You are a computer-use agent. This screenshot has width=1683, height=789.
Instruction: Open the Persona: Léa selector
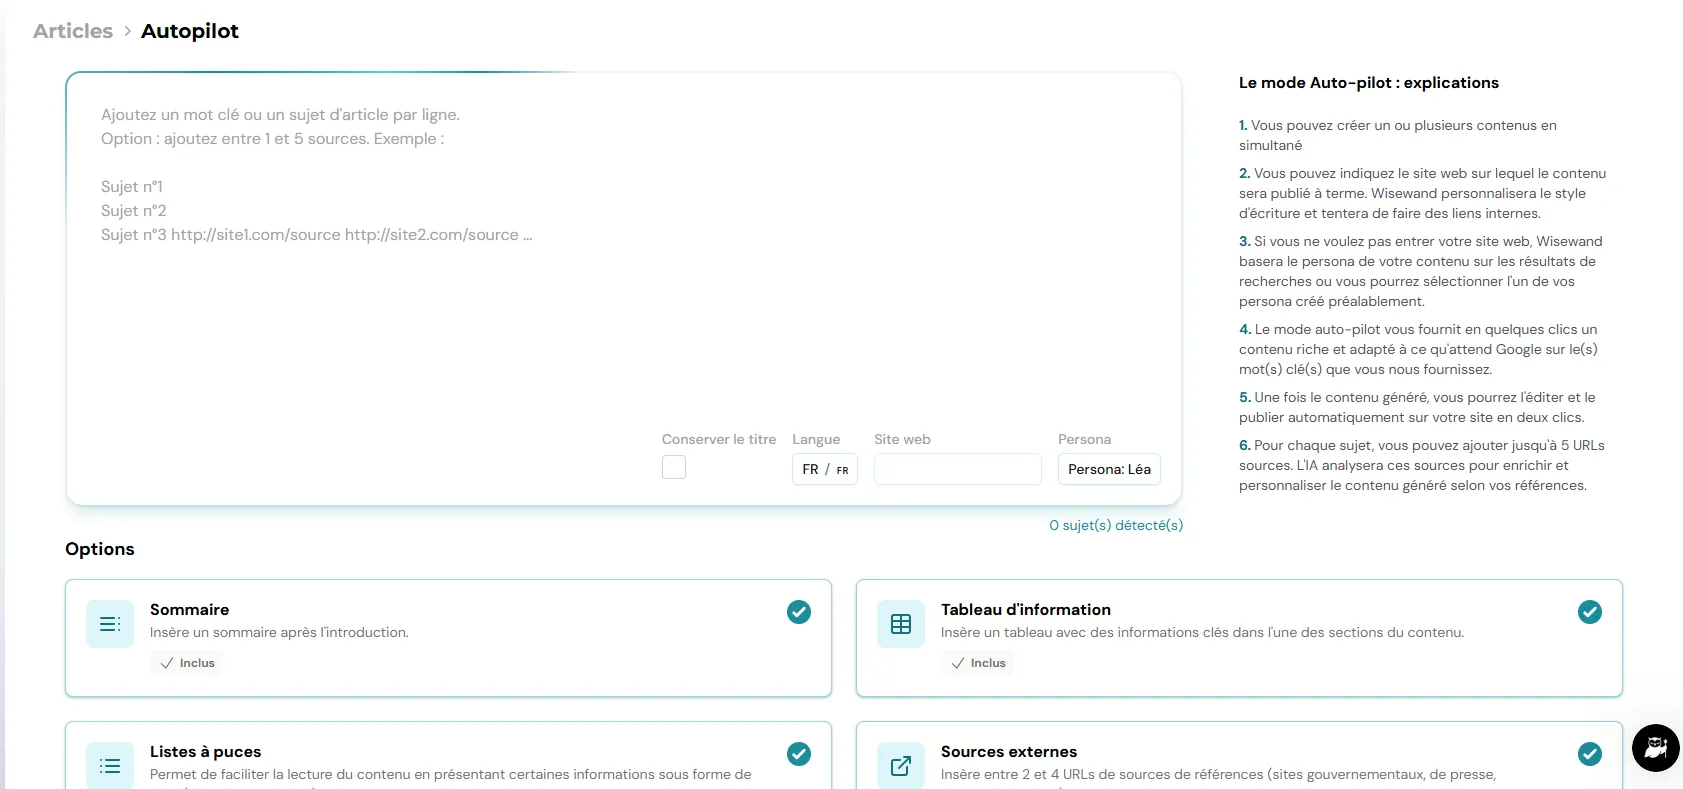pyautogui.click(x=1109, y=469)
